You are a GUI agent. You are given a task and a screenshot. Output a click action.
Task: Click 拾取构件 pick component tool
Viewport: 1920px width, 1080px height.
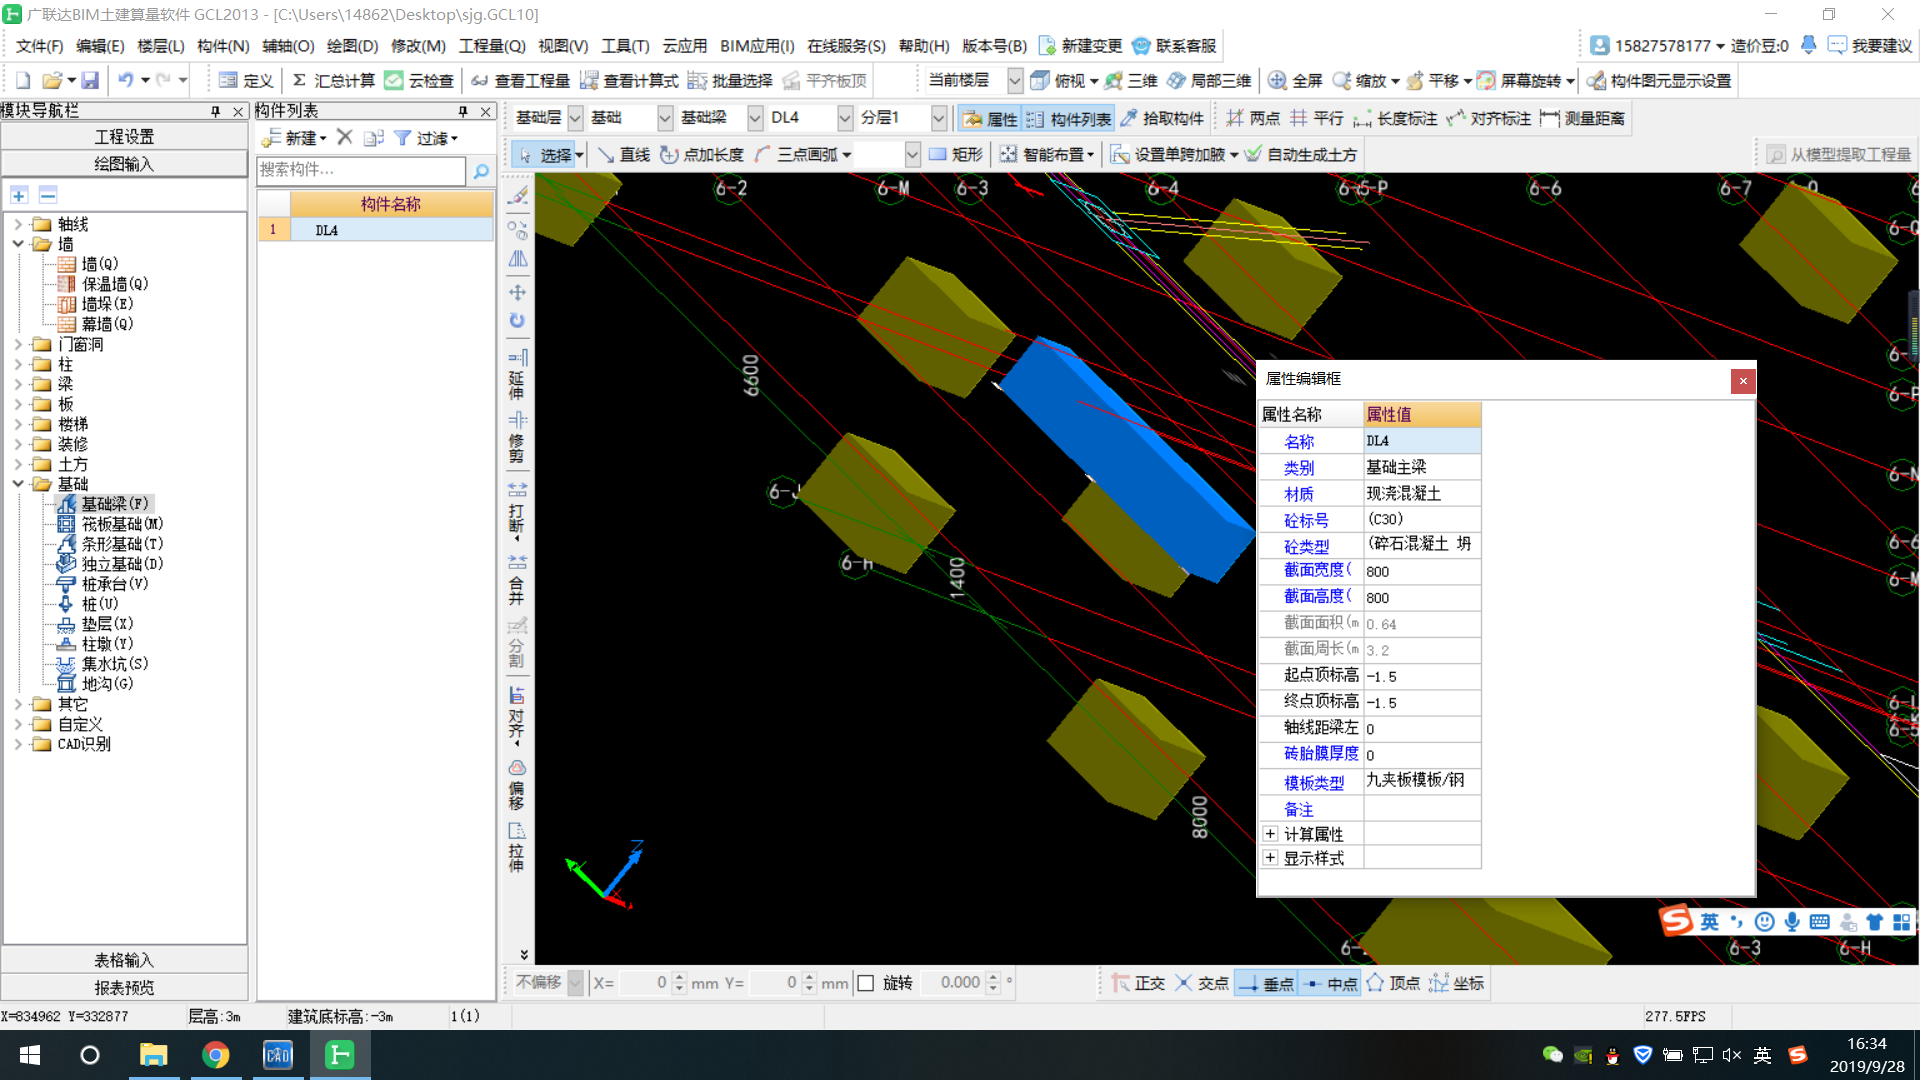1162,118
